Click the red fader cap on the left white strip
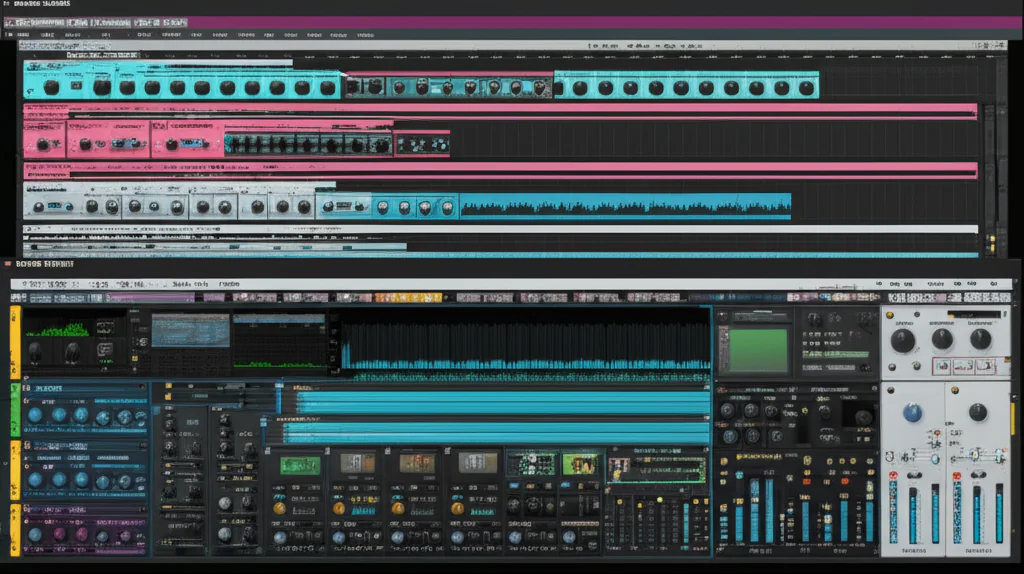1024x574 pixels. tap(893, 476)
